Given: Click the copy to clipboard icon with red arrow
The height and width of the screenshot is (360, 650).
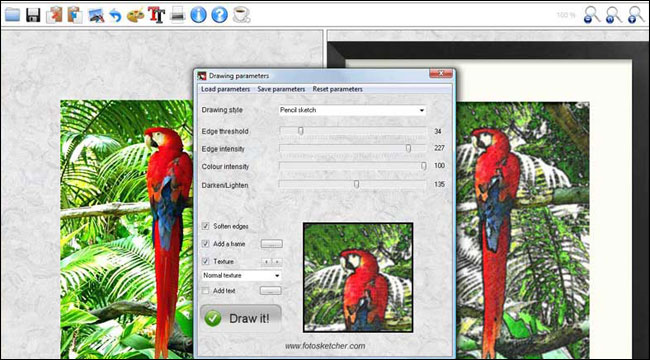Looking at the screenshot, I should tap(54, 15).
